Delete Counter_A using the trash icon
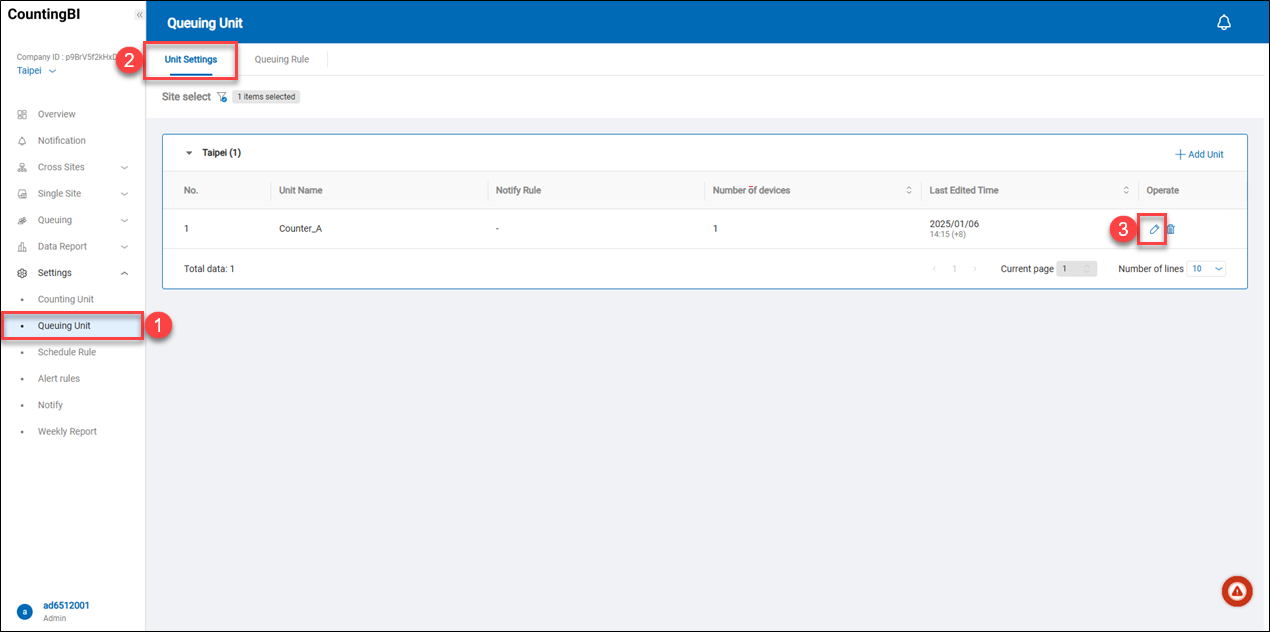The width and height of the screenshot is (1270, 632). 1171,229
